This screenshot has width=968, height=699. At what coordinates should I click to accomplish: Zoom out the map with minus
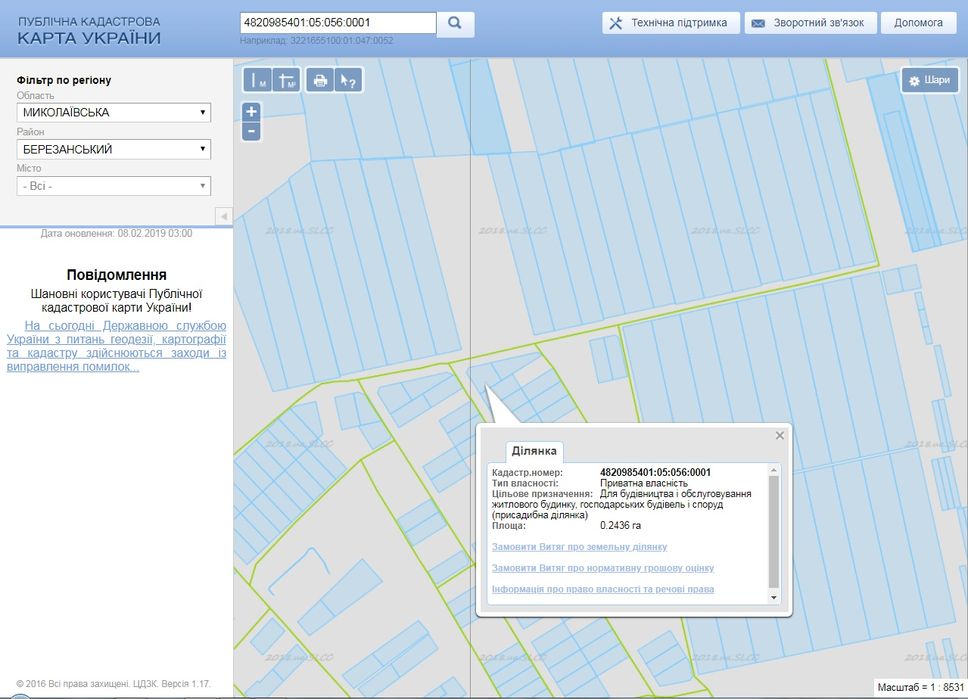pyautogui.click(x=251, y=131)
